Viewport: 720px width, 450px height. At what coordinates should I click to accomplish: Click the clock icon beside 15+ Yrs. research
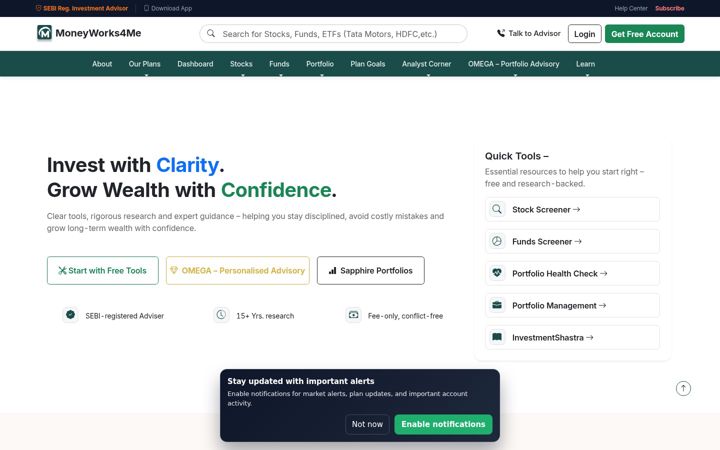coord(221,315)
